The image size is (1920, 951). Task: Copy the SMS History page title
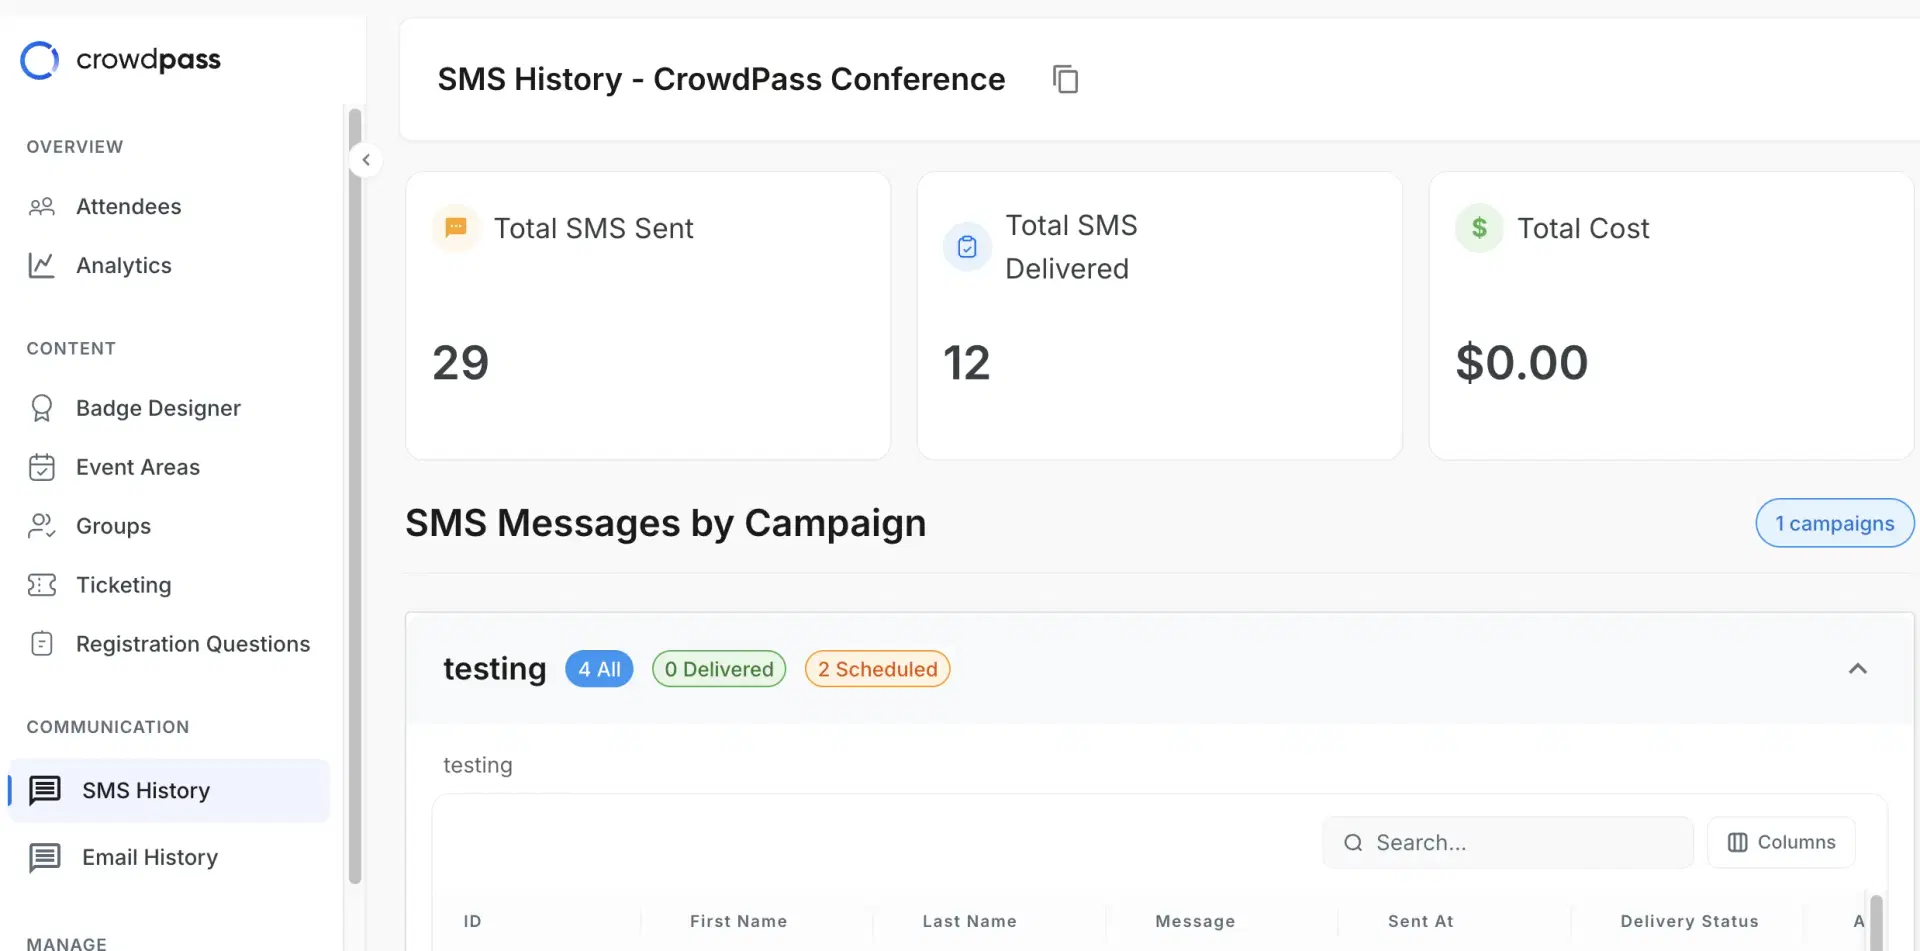click(1065, 78)
